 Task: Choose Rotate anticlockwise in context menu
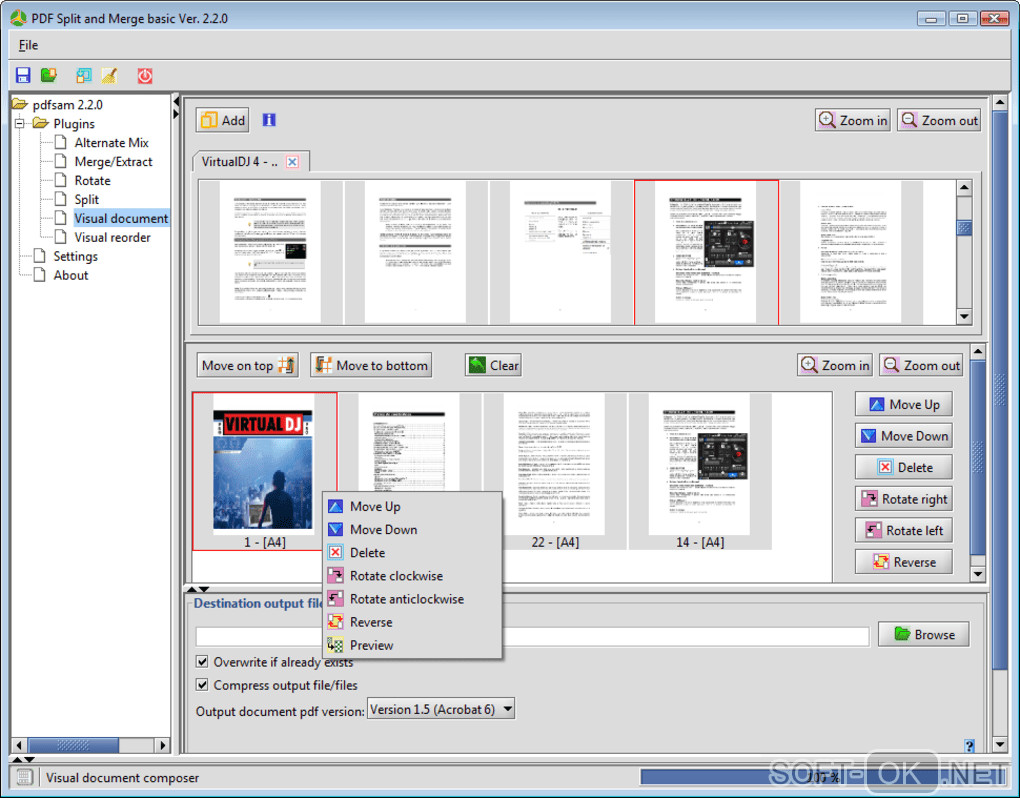click(x=412, y=599)
